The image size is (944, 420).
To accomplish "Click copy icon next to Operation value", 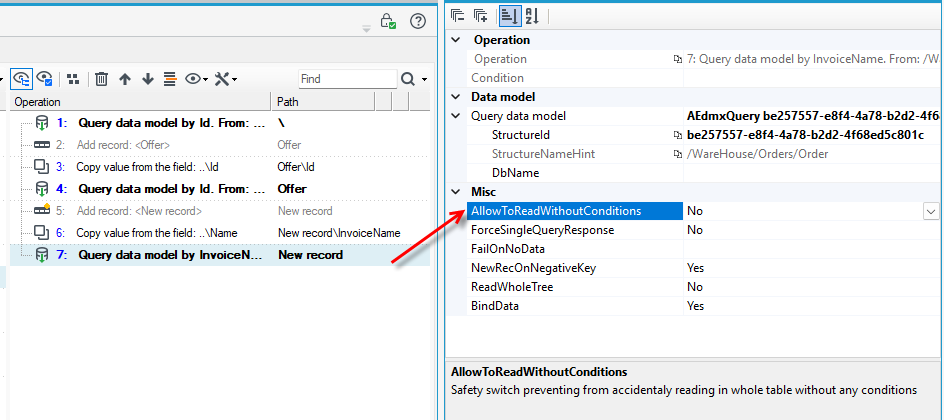I will click(x=678, y=60).
